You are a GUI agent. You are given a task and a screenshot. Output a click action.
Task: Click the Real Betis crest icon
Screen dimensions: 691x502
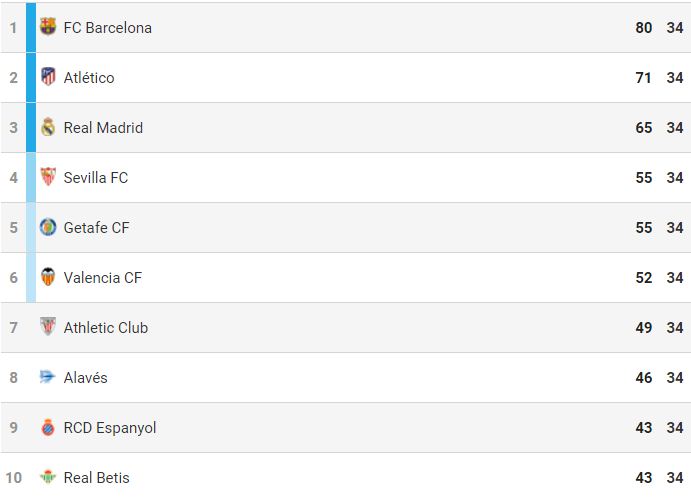click(48, 478)
